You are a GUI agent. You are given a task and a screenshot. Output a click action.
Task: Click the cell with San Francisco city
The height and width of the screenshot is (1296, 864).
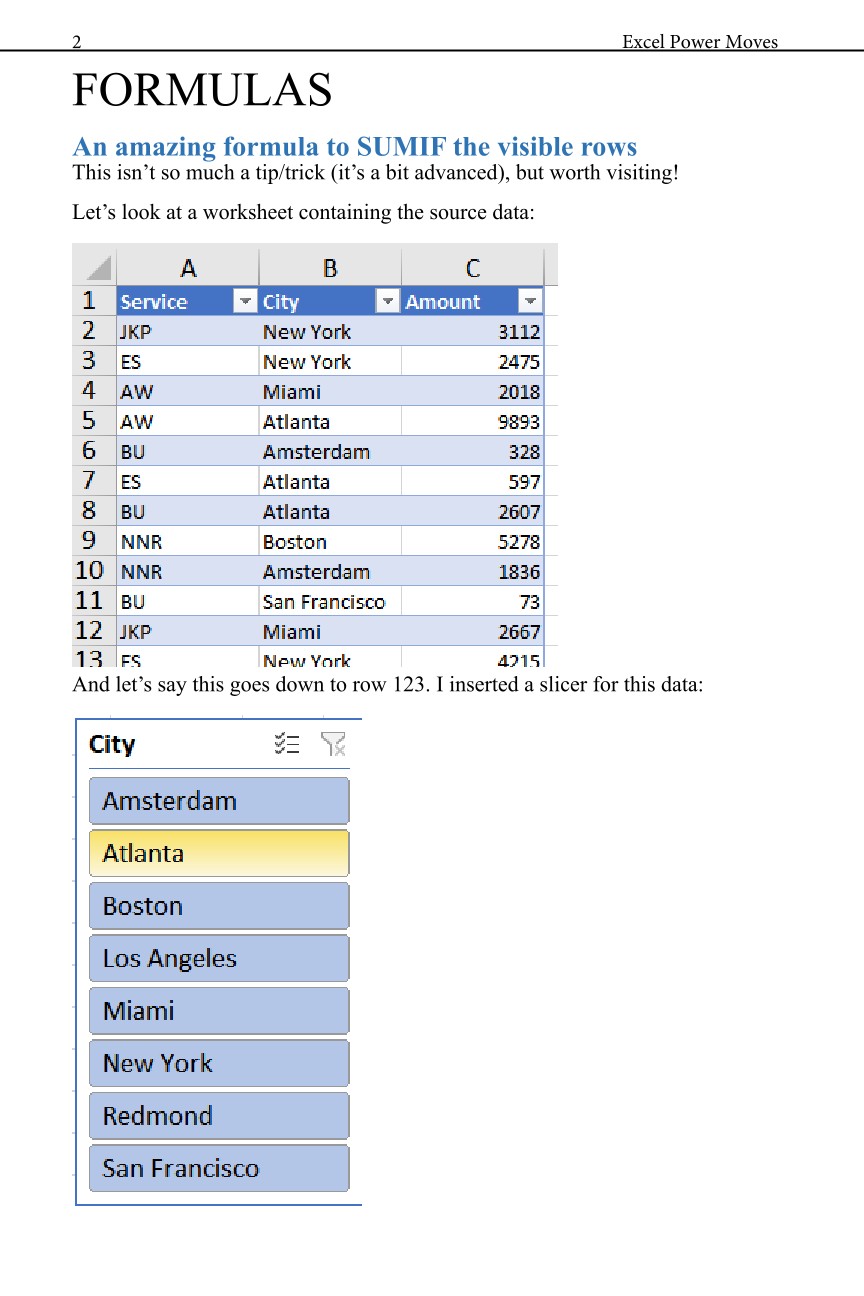coord(330,601)
